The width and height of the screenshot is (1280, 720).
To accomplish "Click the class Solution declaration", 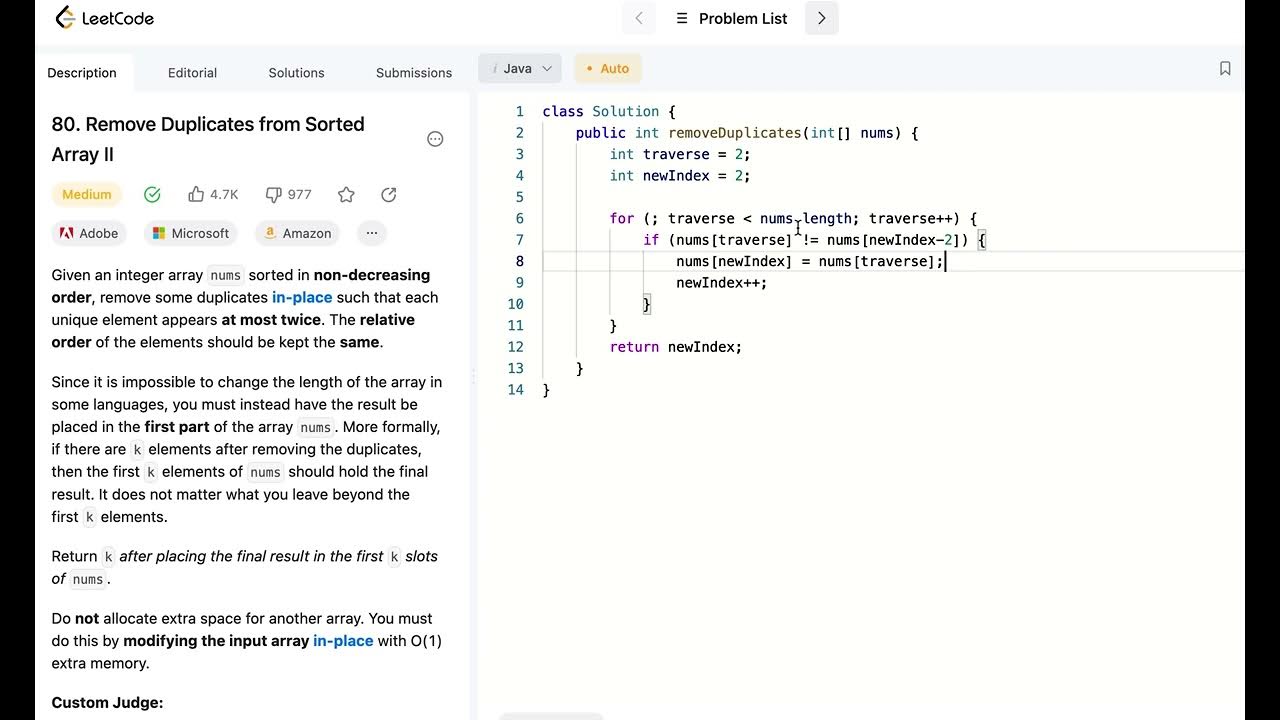I will point(609,112).
